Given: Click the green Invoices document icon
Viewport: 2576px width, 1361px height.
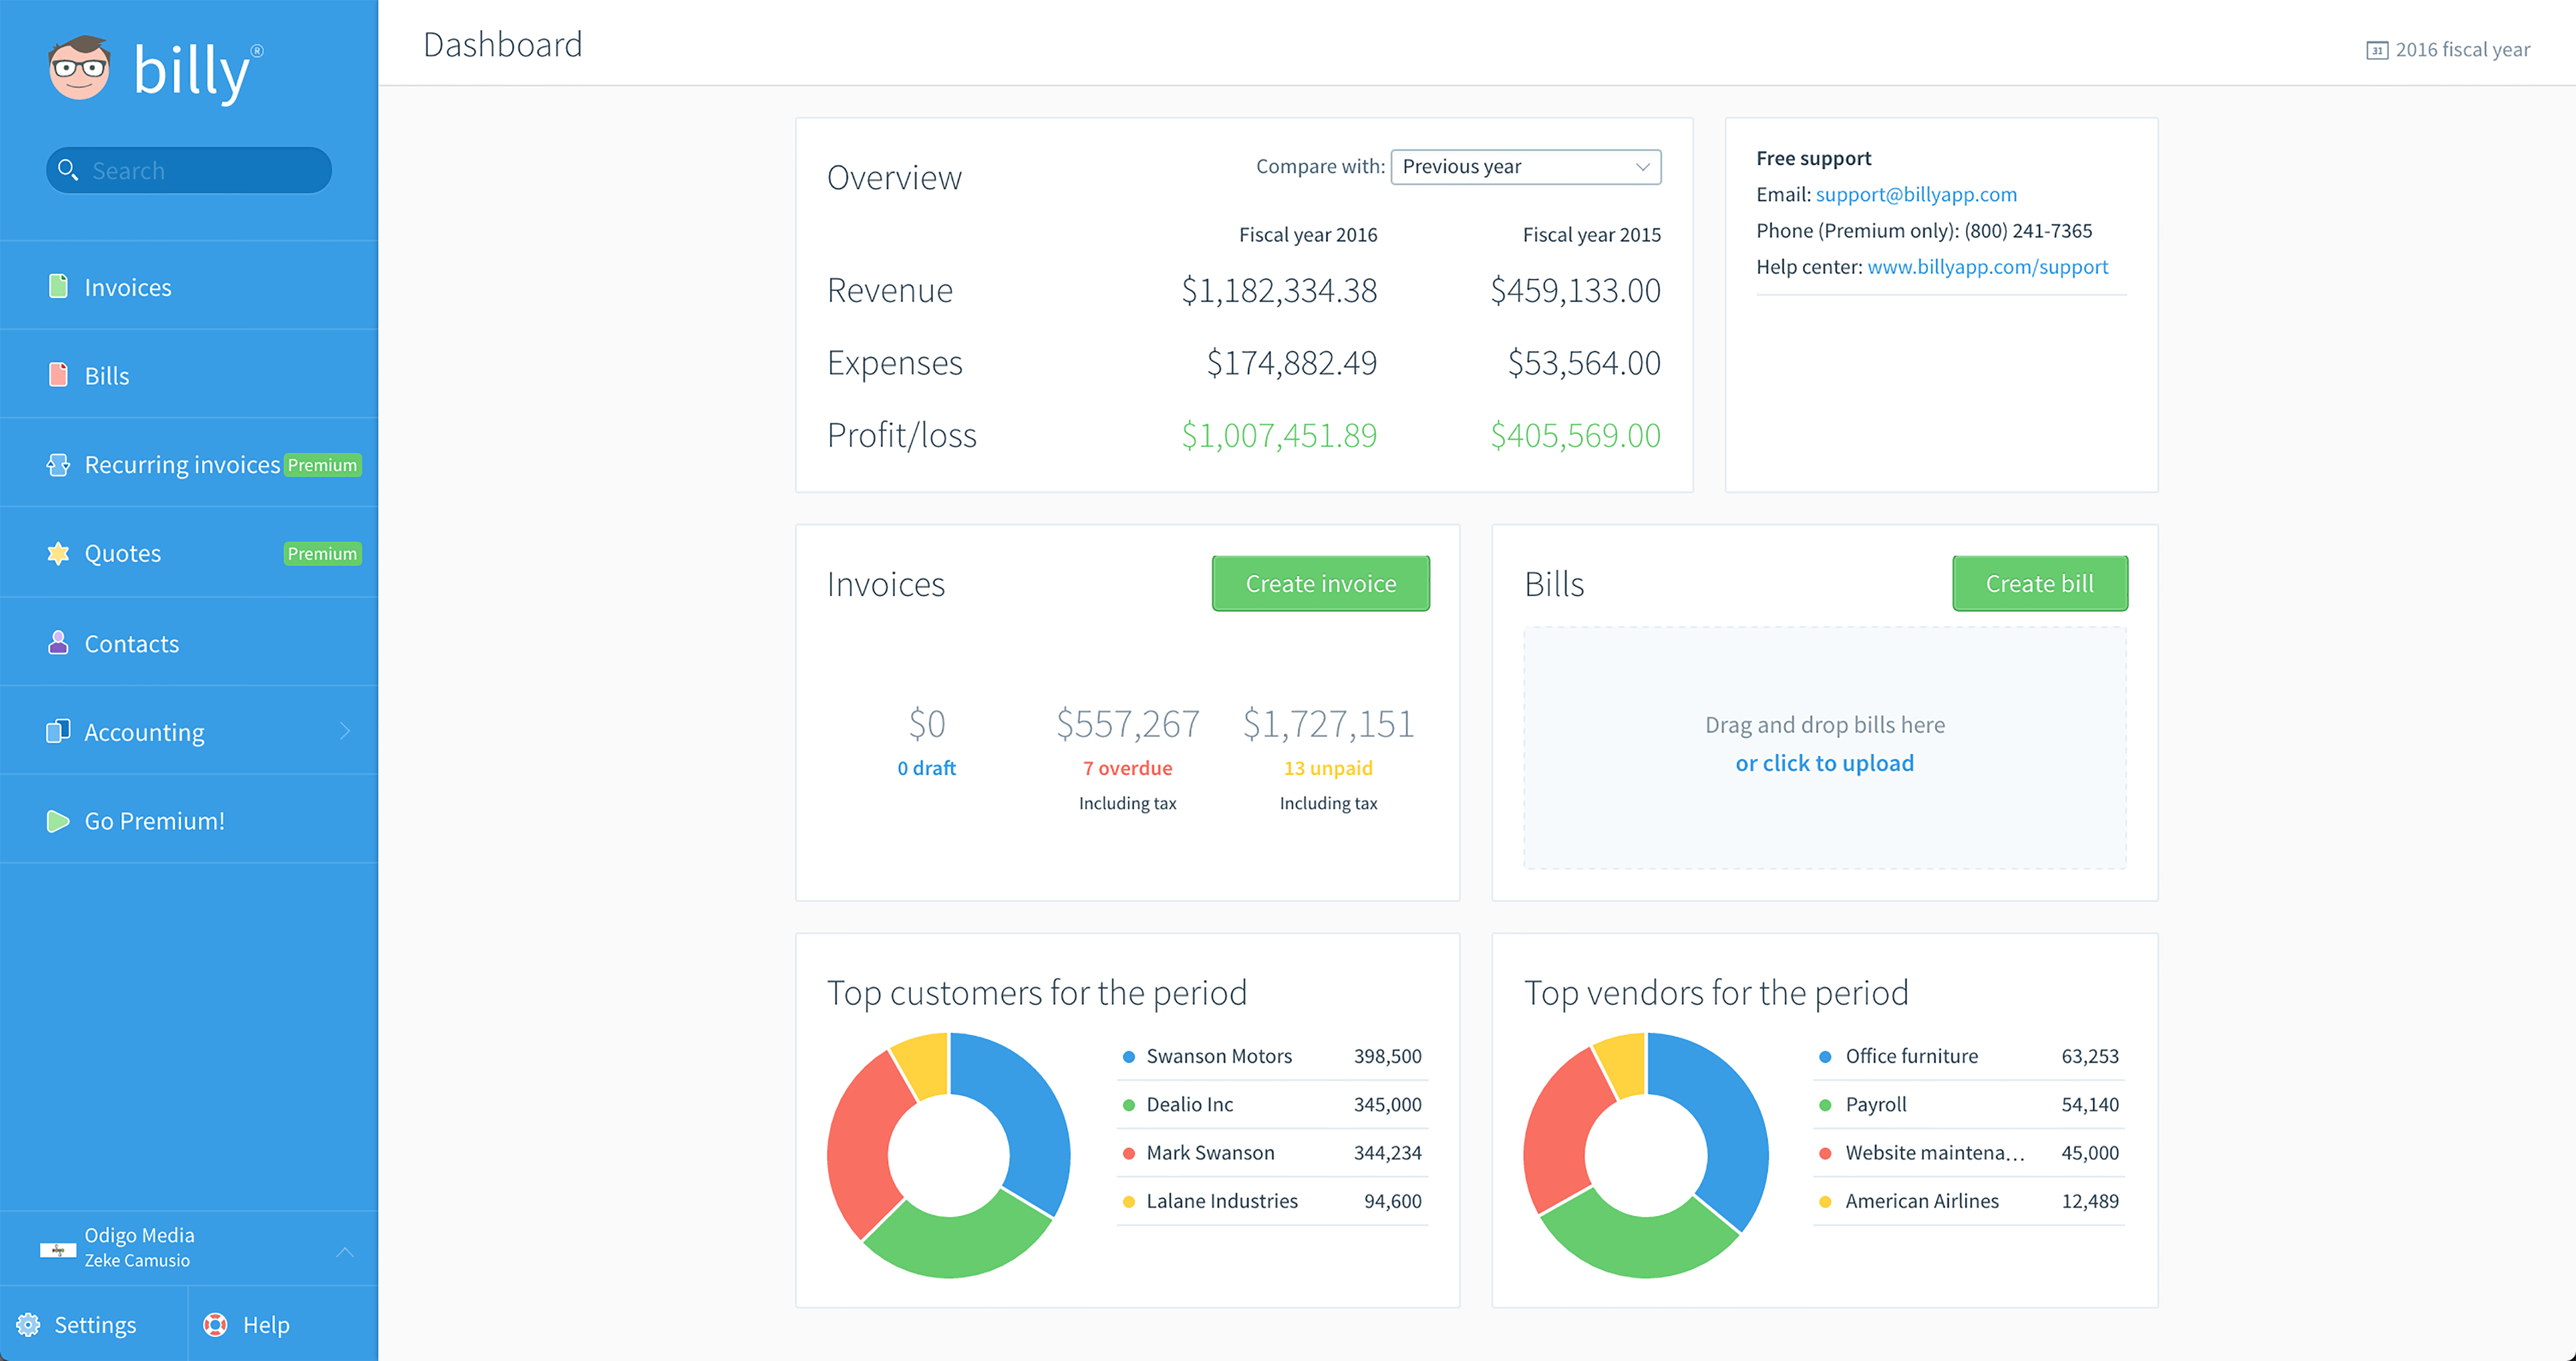Looking at the screenshot, I should tap(58, 287).
